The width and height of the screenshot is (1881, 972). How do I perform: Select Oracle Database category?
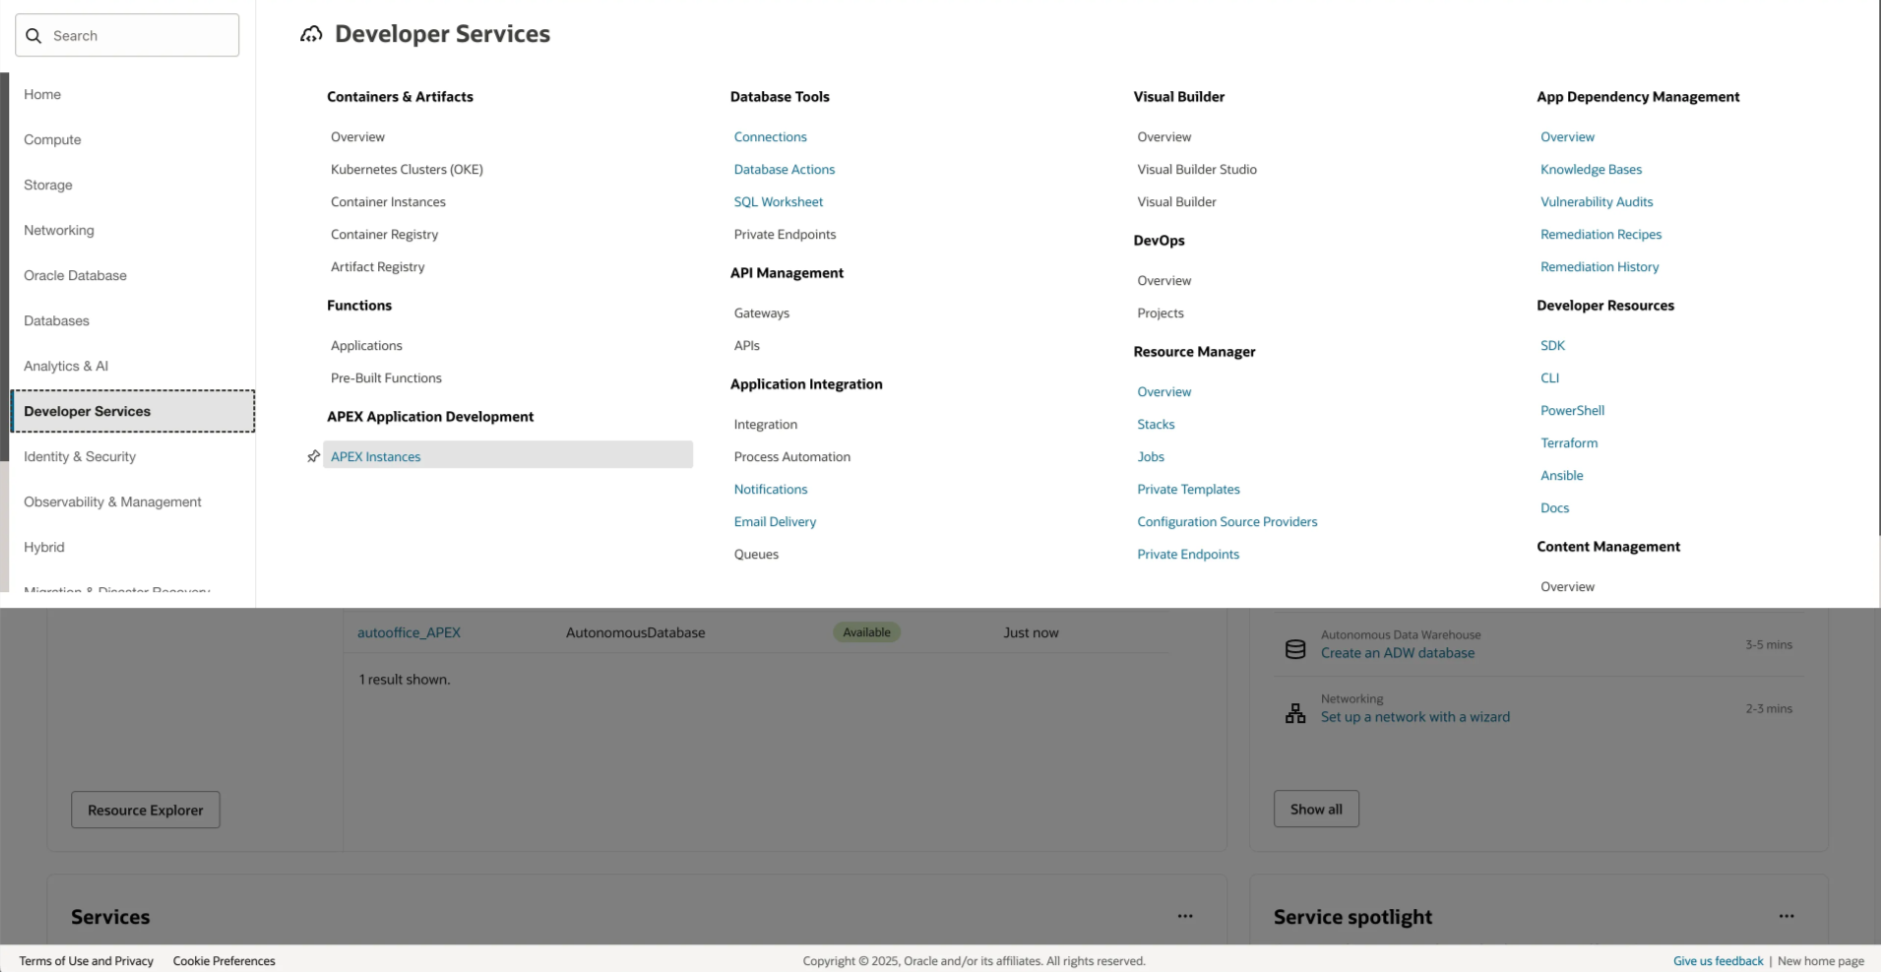pos(75,276)
